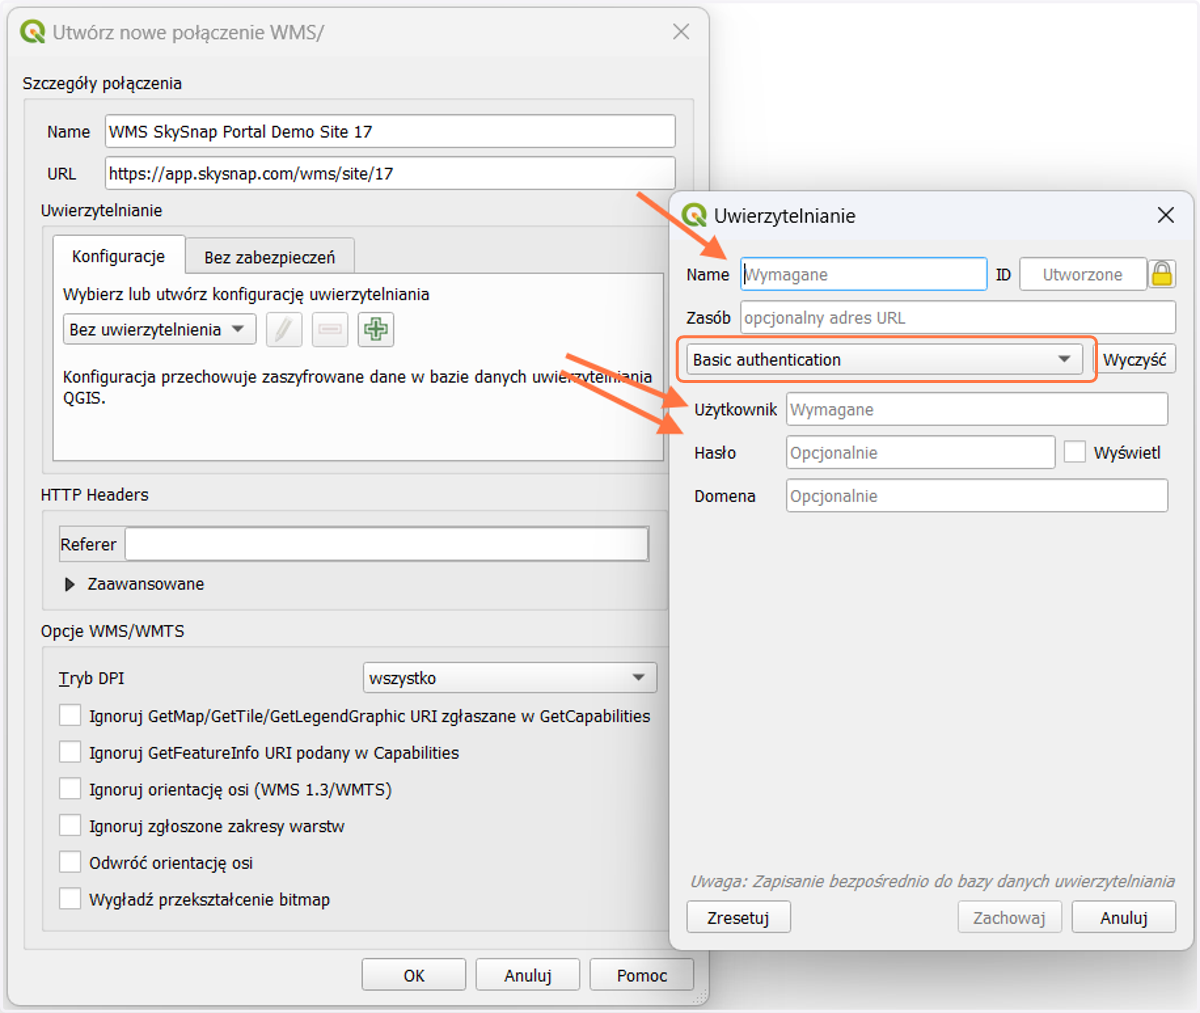The image size is (1200, 1013).
Task: Click QGIS logo in WMS connection title bar
Action: [33, 32]
